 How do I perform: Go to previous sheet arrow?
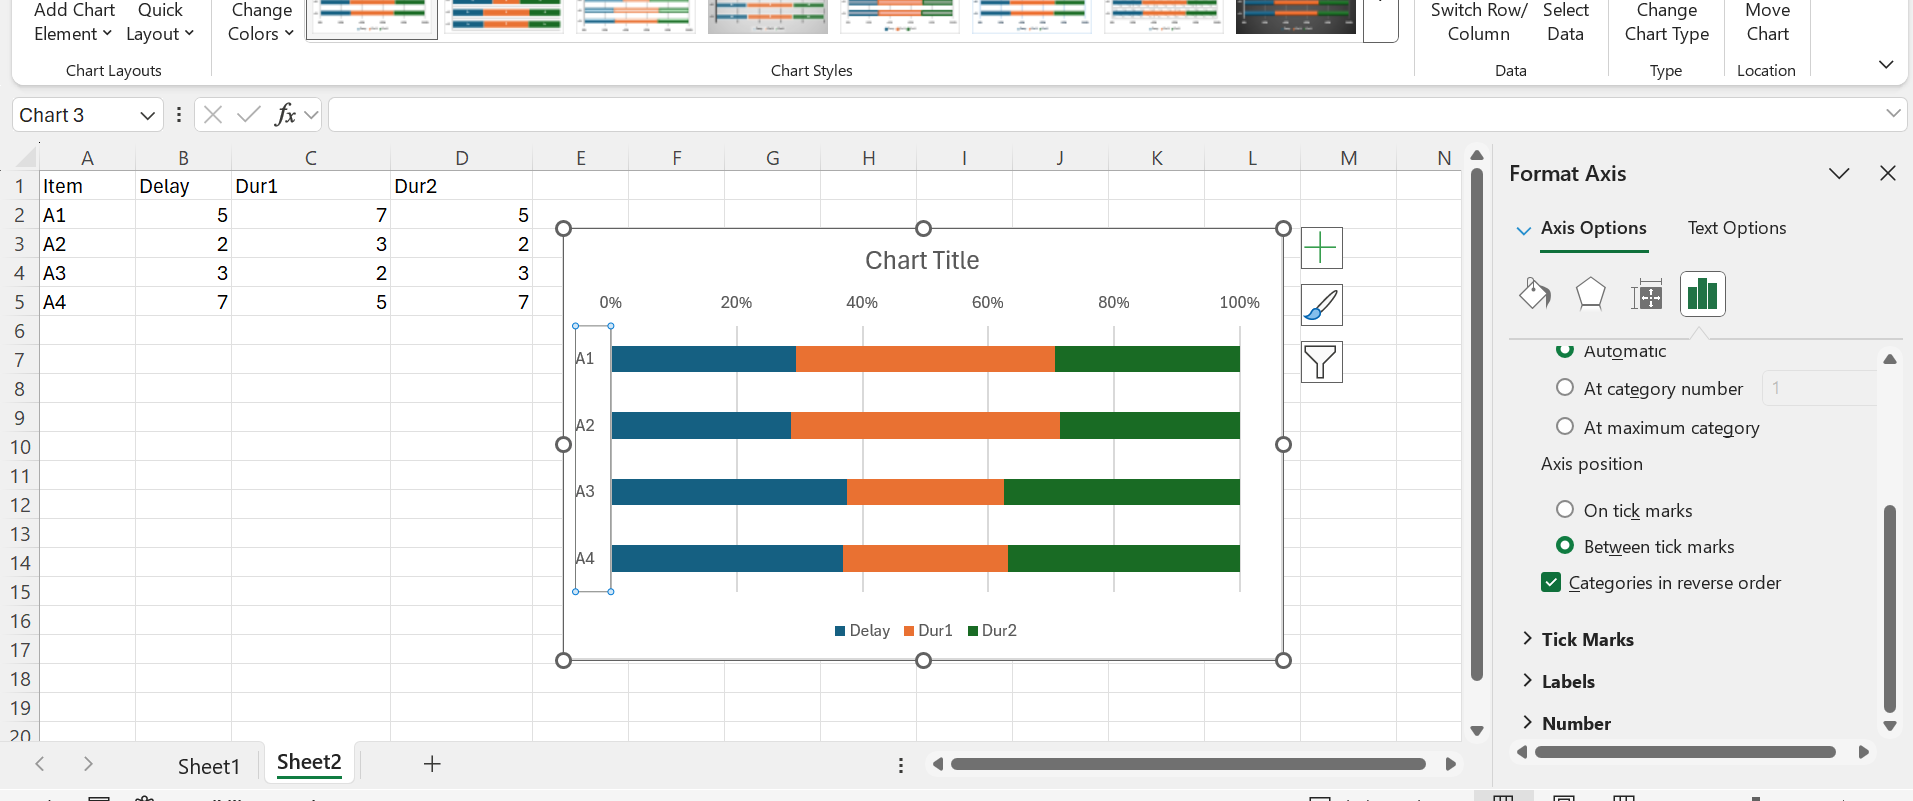pyautogui.click(x=40, y=764)
